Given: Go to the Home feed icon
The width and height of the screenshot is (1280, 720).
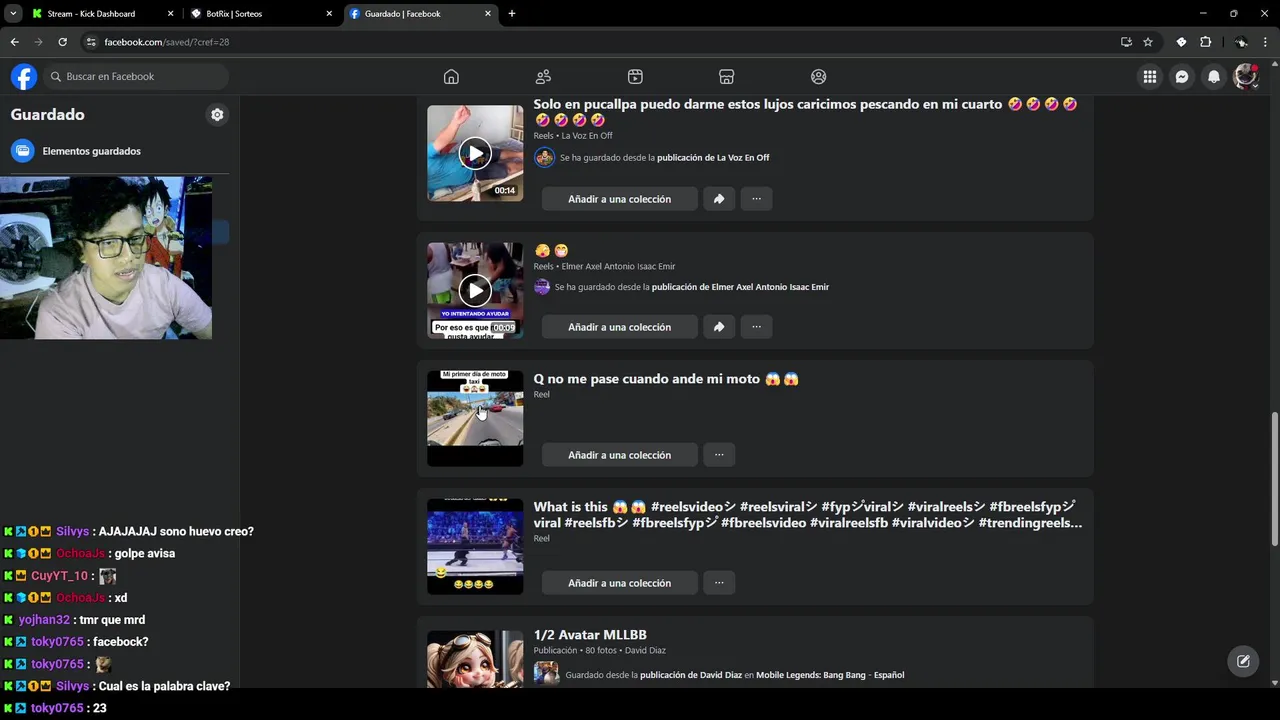Looking at the screenshot, I should 451,77.
